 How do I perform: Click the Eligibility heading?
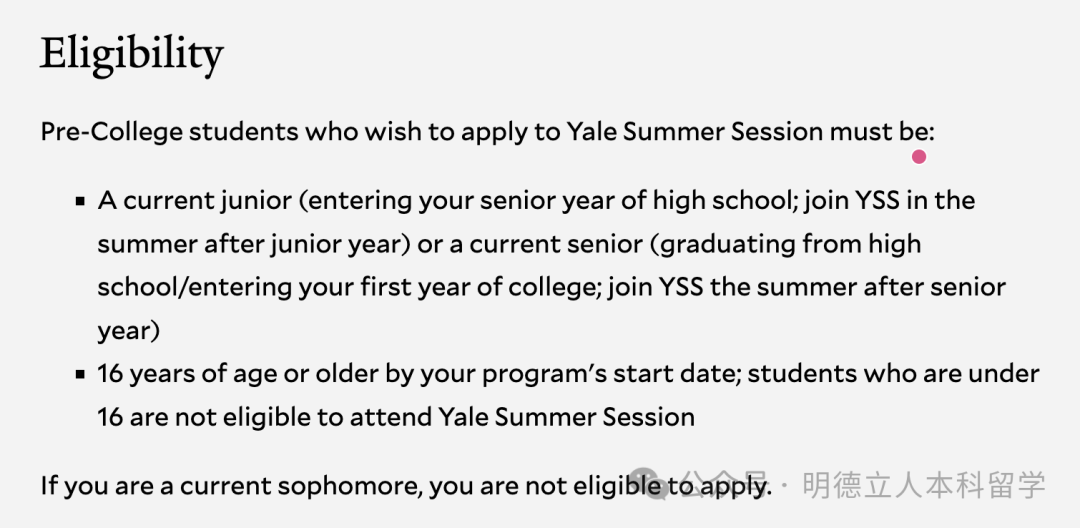(131, 54)
